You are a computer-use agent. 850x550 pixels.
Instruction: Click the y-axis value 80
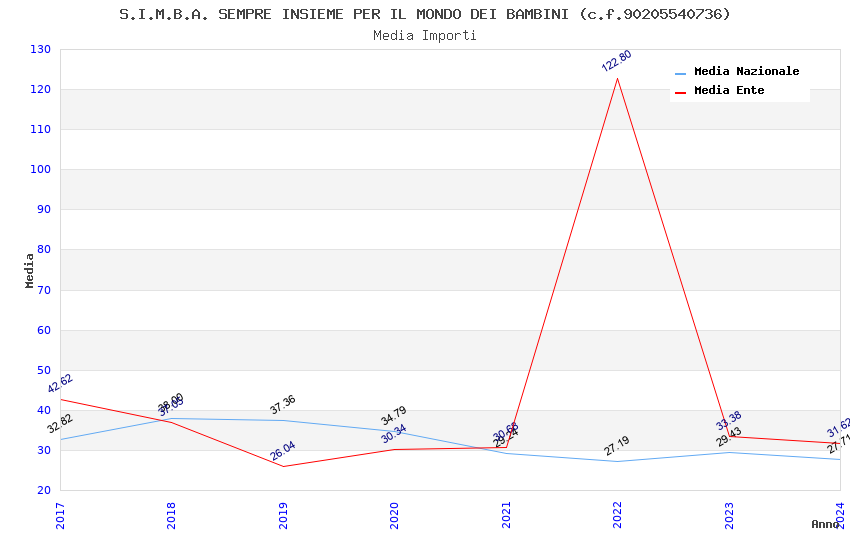pos(44,250)
